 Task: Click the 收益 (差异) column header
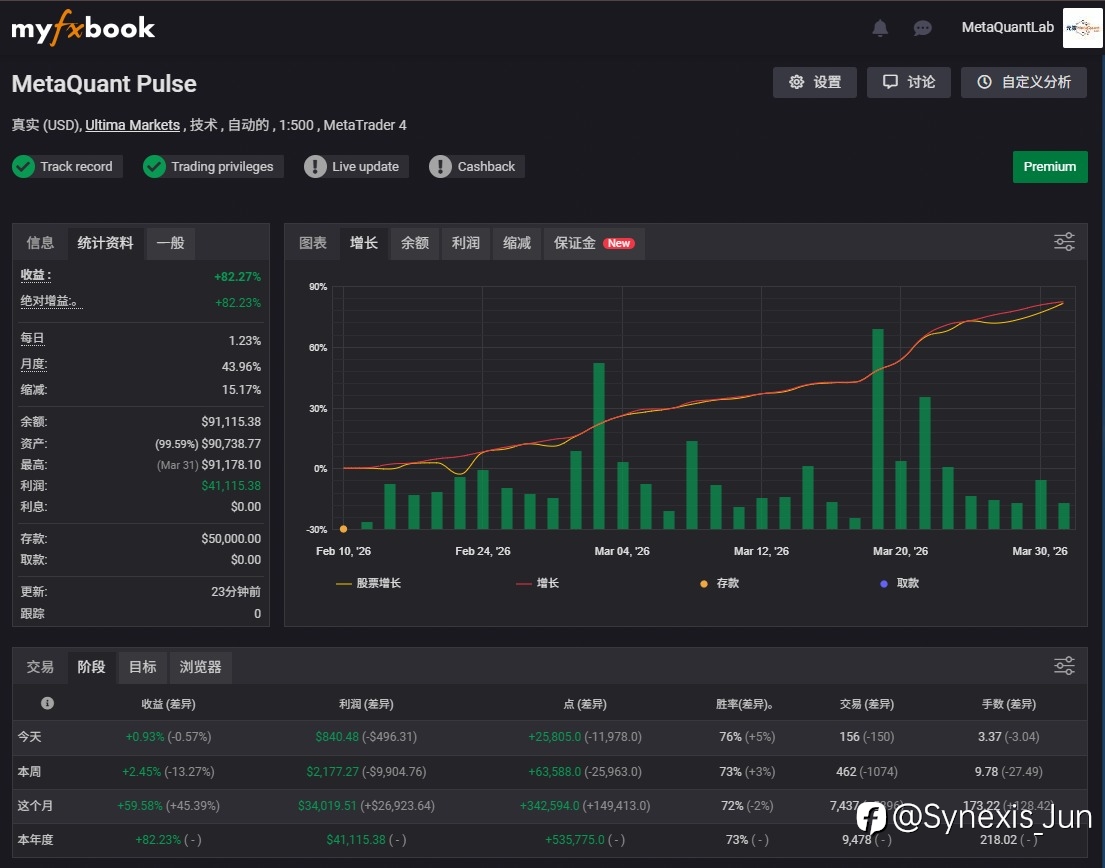pos(168,704)
